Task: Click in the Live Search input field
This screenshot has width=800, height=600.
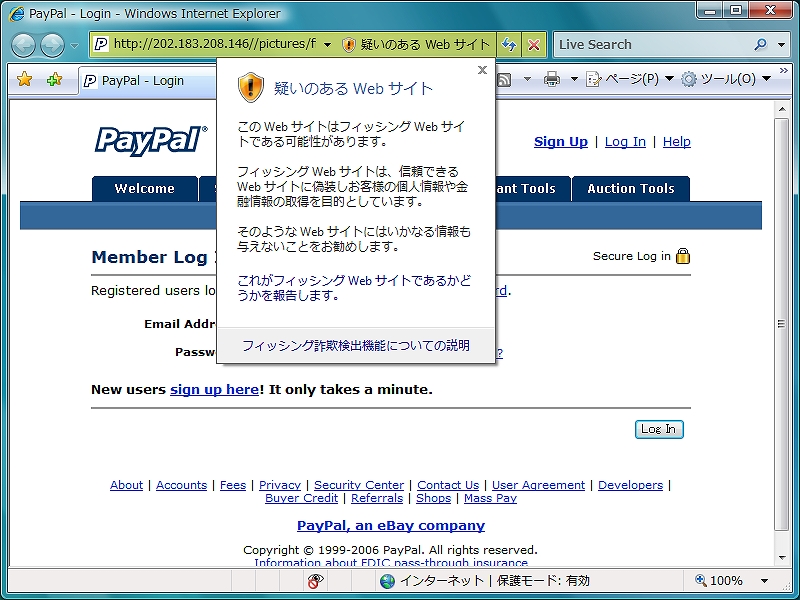Action: (x=650, y=45)
